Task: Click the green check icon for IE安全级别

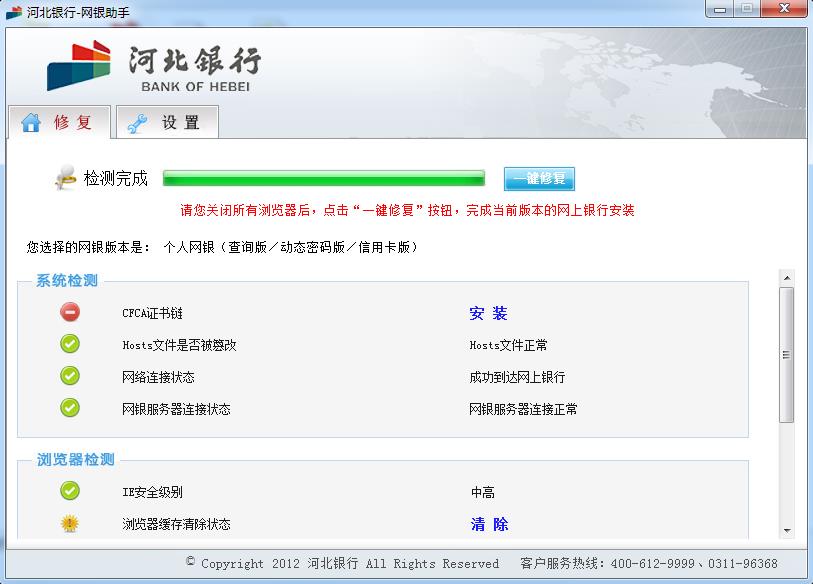Action: coord(70,491)
